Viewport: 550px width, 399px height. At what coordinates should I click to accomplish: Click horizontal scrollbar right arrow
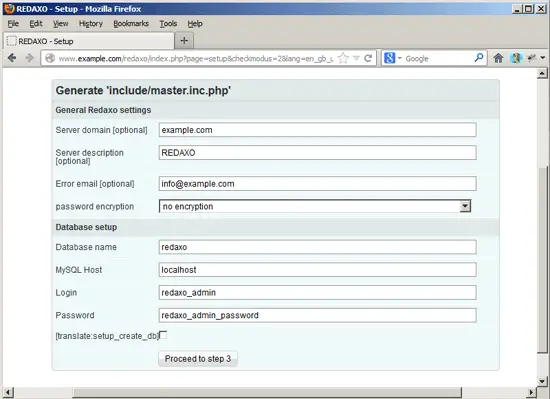tap(532, 392)
